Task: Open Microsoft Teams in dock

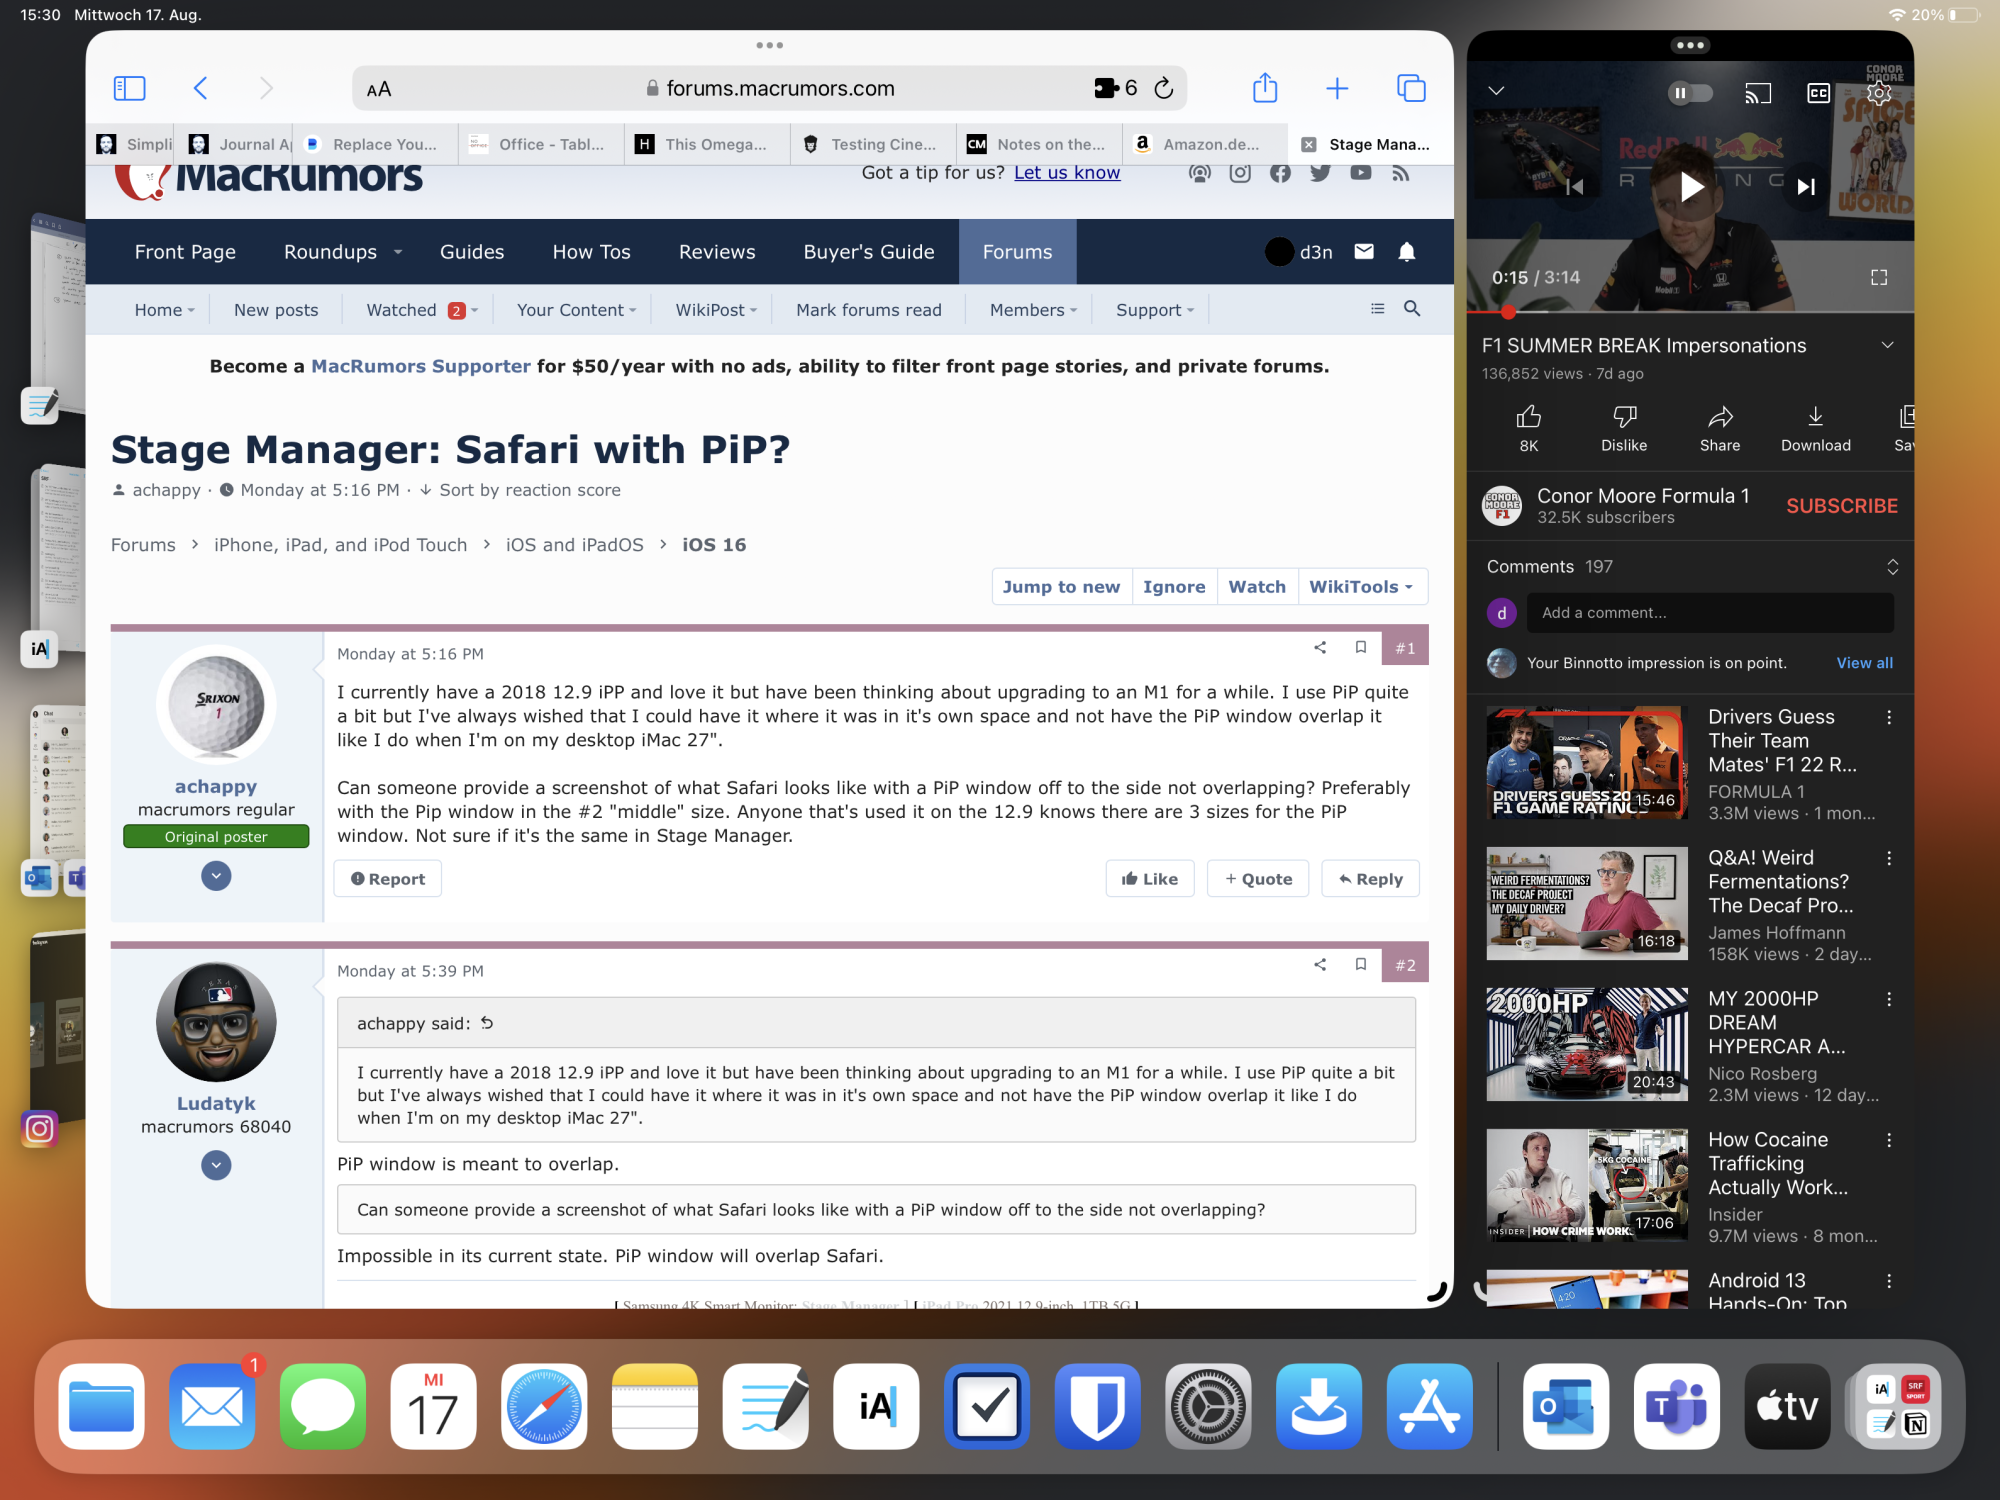Action: [x=1676, y=1406]
